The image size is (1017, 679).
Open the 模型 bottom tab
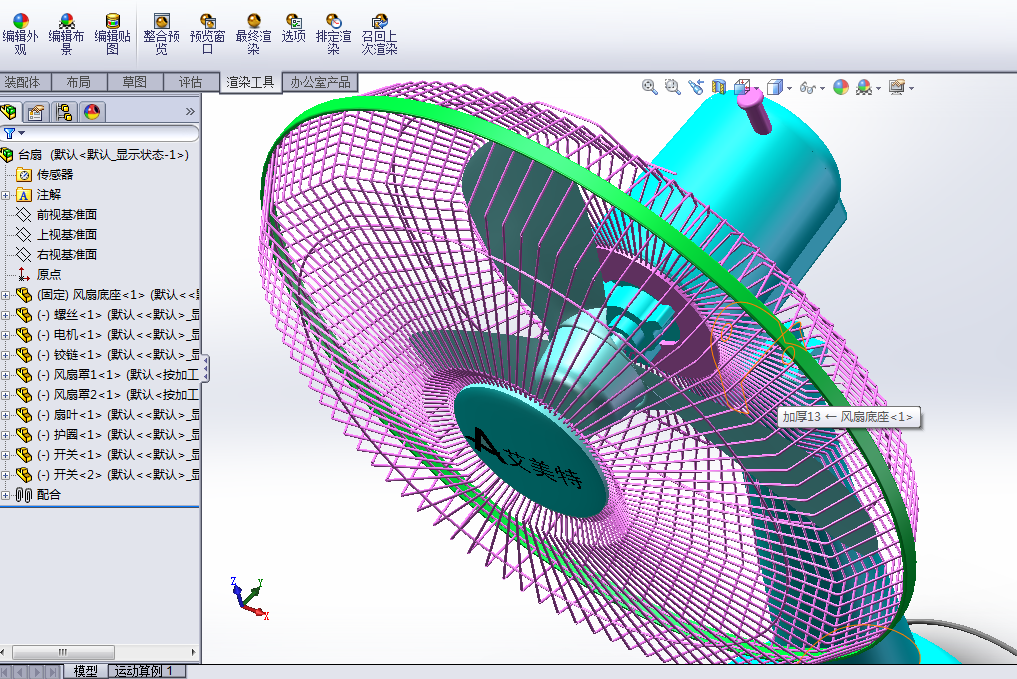(86, 671)
